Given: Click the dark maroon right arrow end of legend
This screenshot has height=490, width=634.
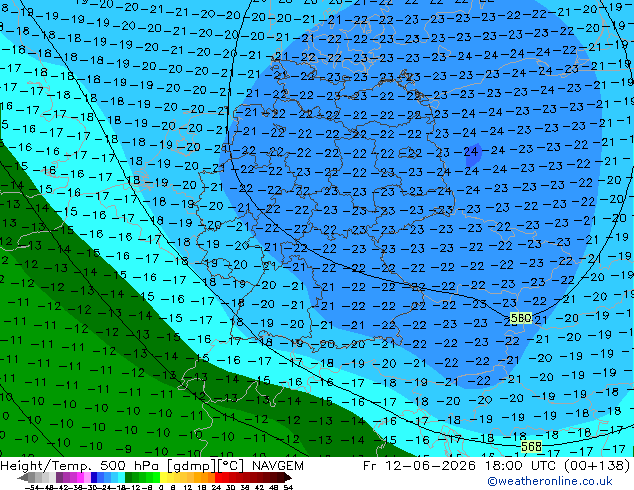Looking at the screenshot, I should coord(288,478).
